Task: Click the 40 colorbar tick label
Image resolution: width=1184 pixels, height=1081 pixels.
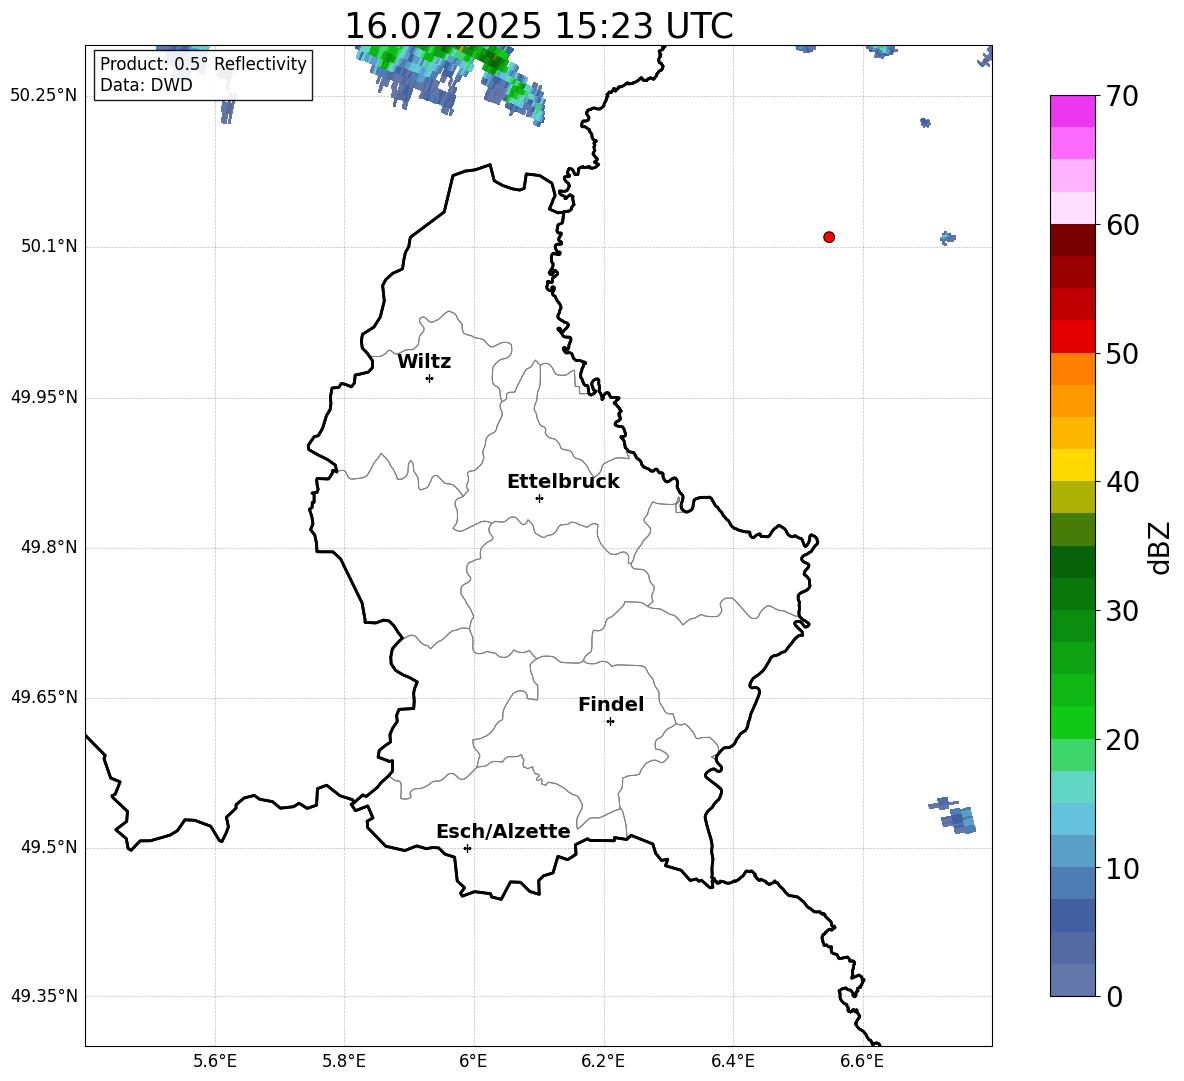Action: click(x=1122, y=482)
